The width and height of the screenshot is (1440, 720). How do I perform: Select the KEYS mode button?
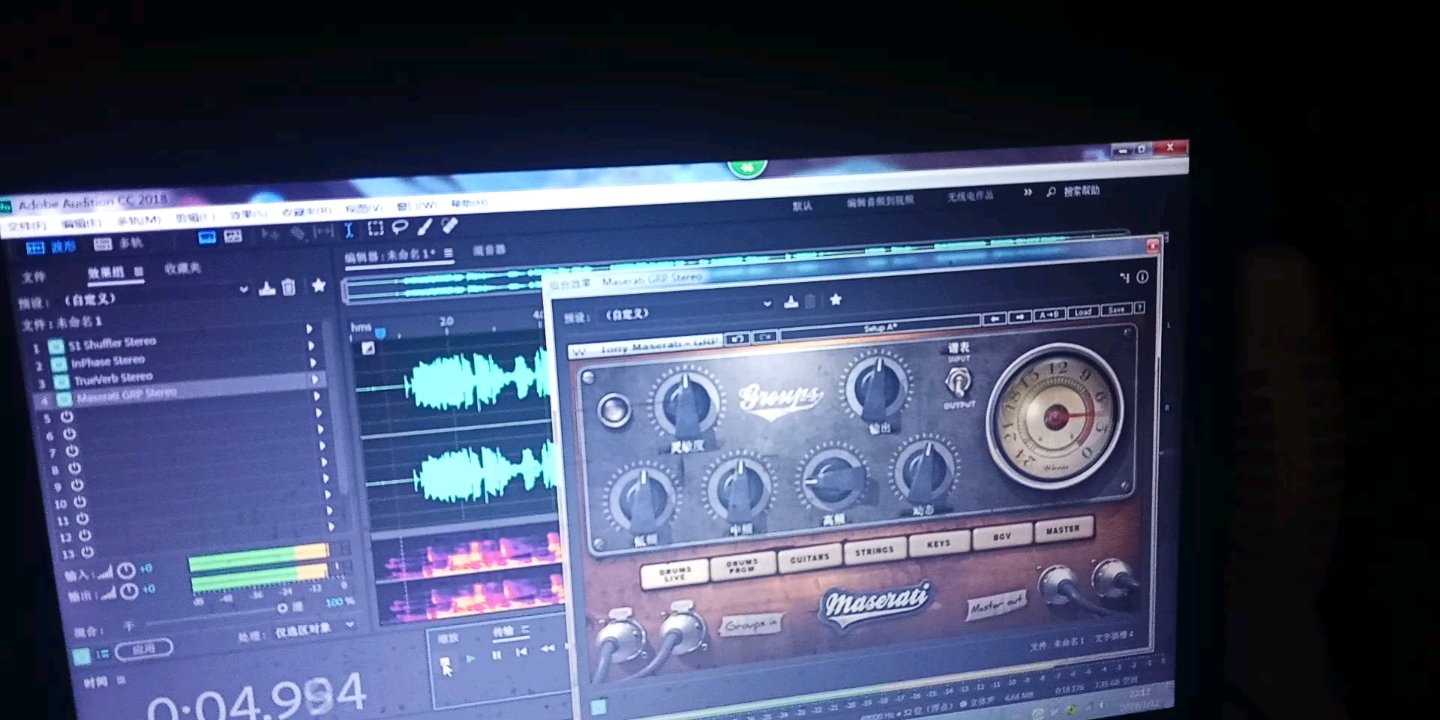(x=939, y=543)
